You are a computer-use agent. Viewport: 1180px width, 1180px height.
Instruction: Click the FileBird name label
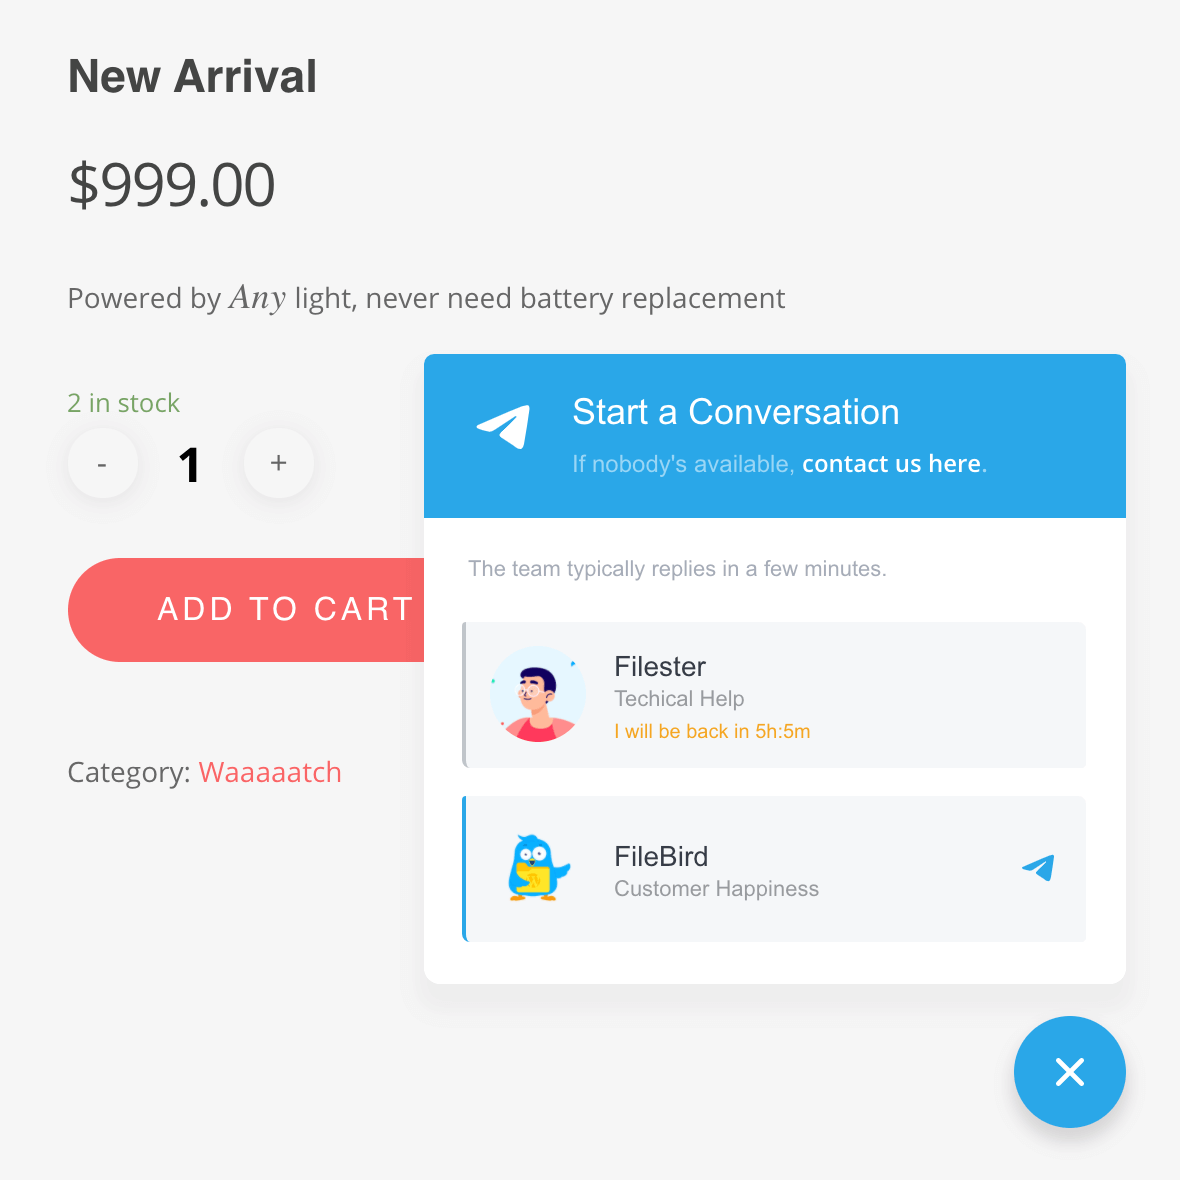(x=661, y=856)
